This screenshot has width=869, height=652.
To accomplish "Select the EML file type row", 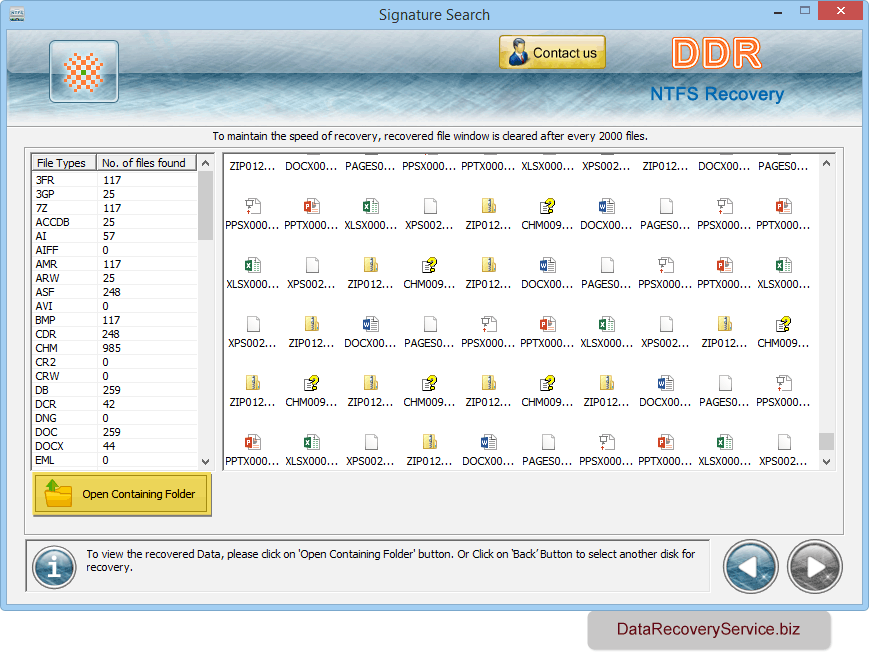I will pyautogui.click(x=114, y=460).
